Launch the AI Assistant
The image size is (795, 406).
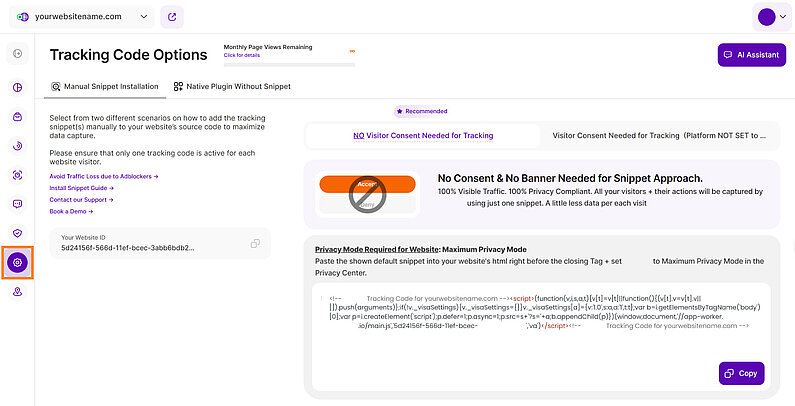(738, 55)
